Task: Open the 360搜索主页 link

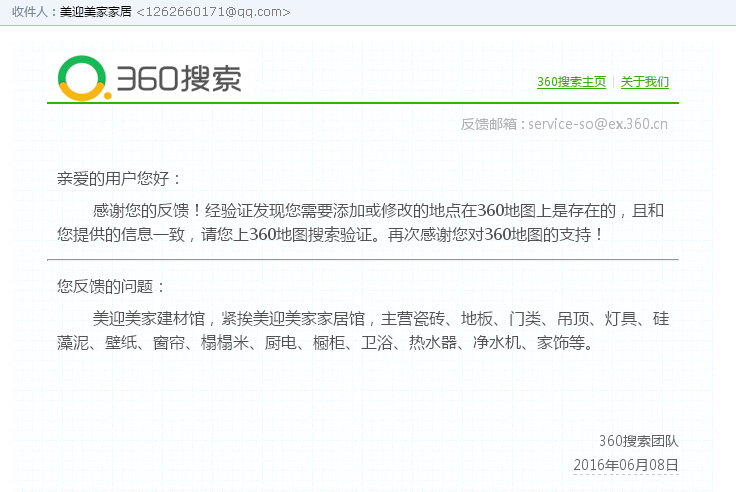Action: pos(571,82)
